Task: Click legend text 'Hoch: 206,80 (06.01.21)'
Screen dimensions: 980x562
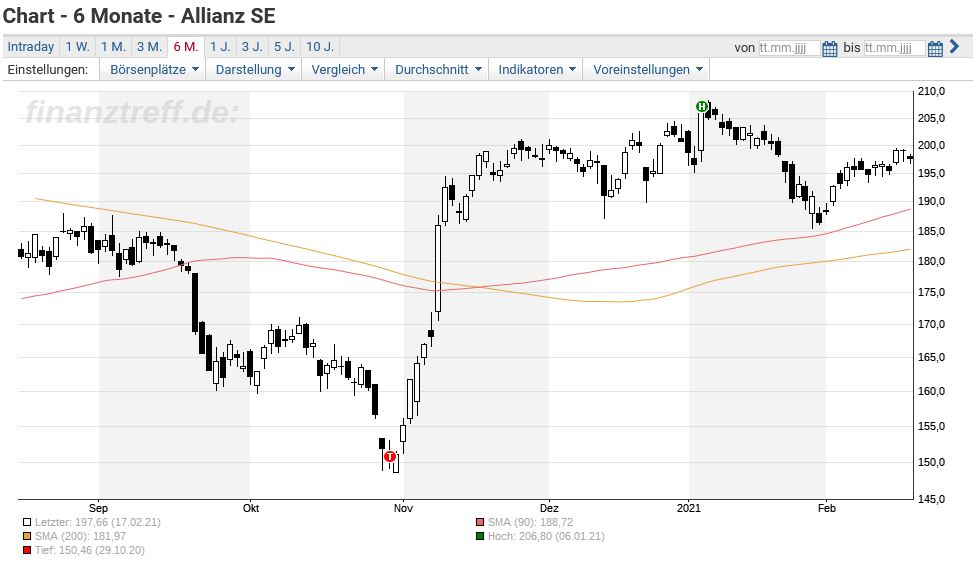Action: point(546,536)
